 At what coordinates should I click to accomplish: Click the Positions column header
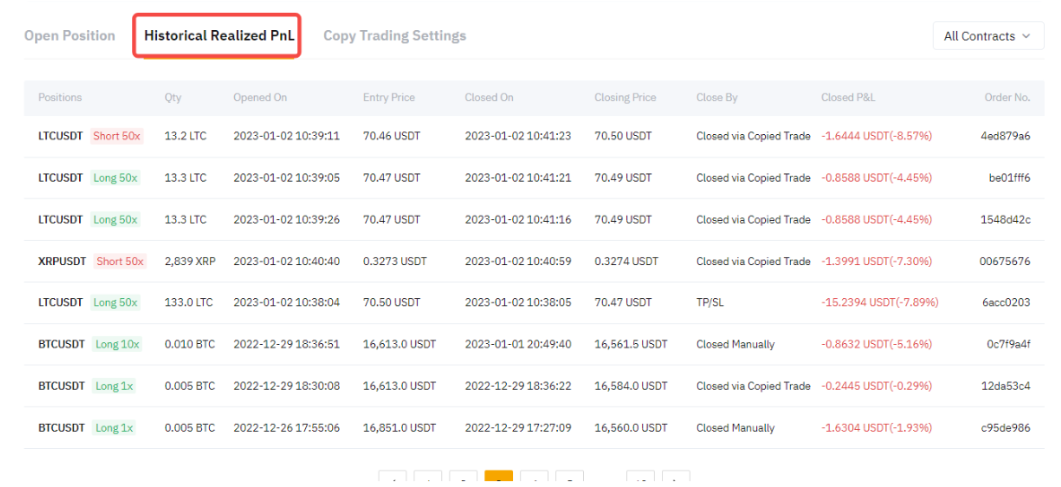60,98
